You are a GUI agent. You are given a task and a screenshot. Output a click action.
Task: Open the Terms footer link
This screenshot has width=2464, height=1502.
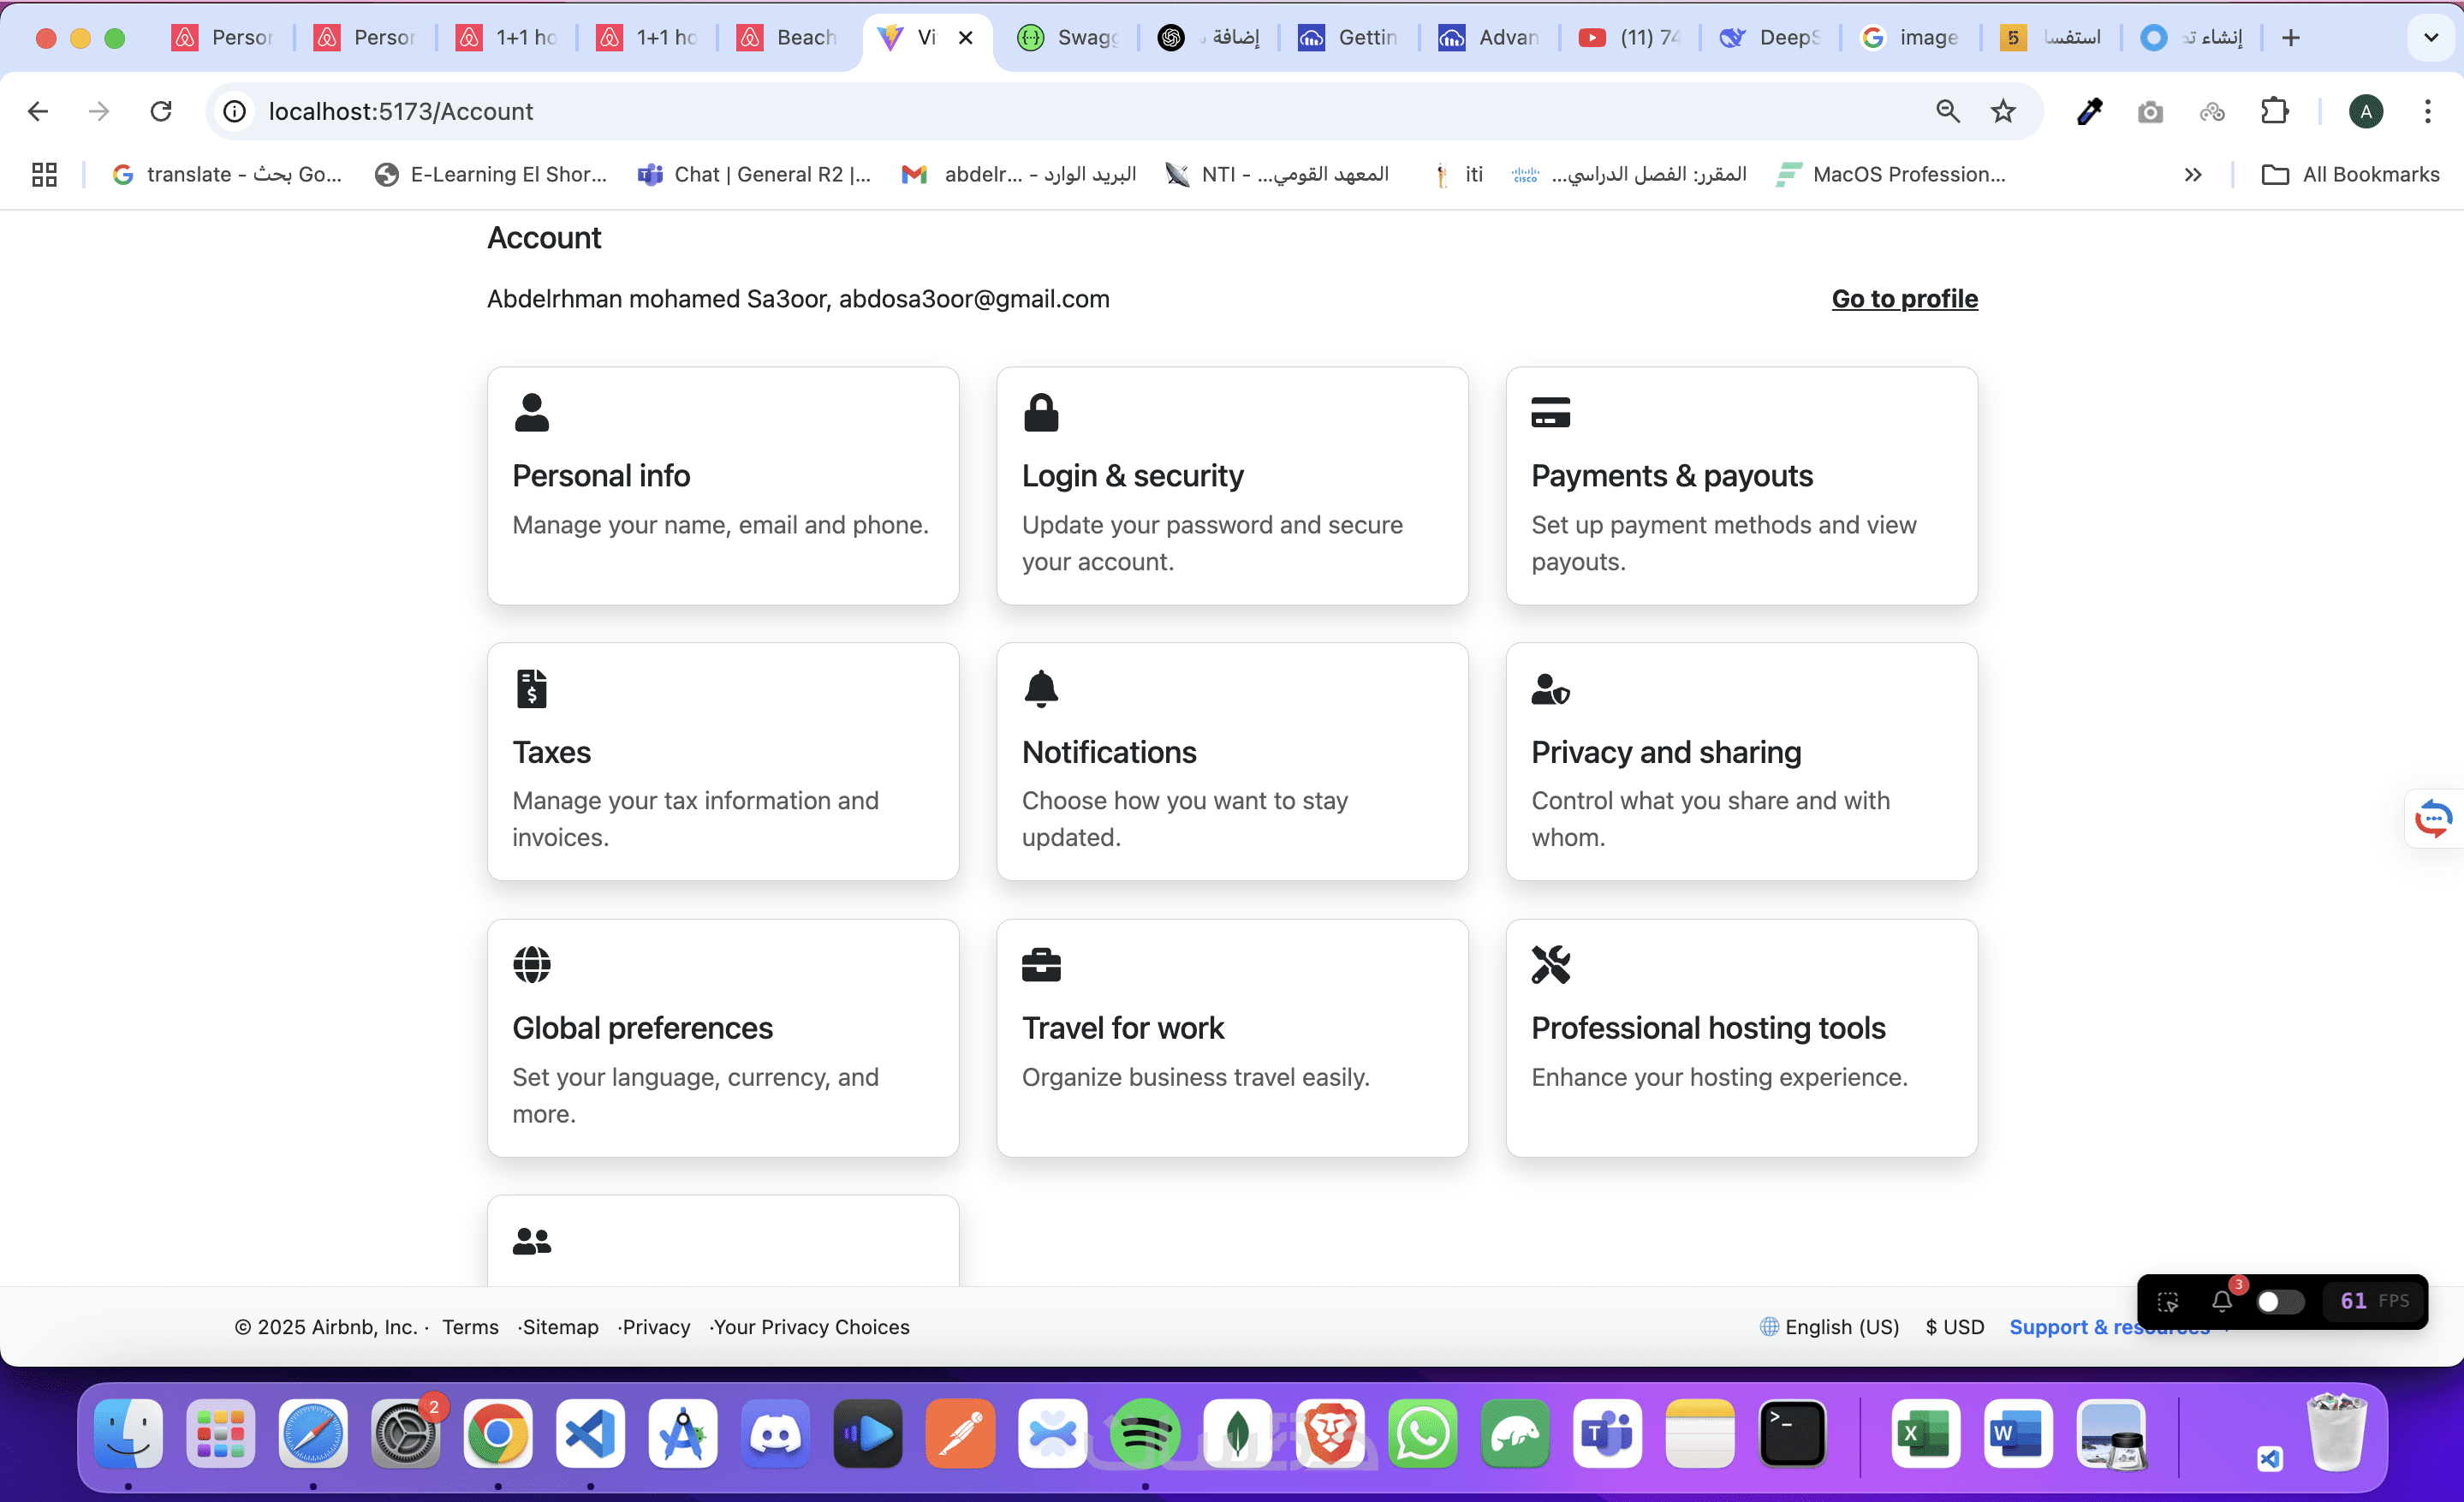tap(470, 1326)
